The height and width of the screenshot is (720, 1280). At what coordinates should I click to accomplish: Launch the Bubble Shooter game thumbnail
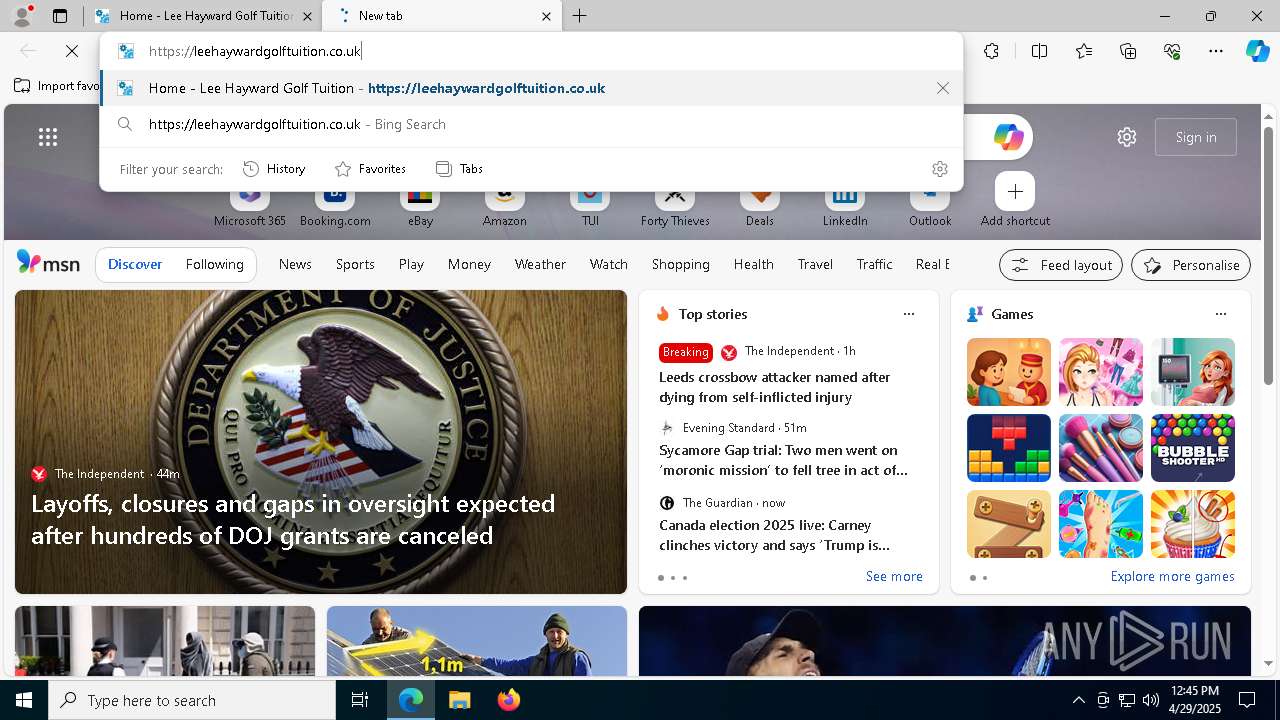click(1192, 448)
